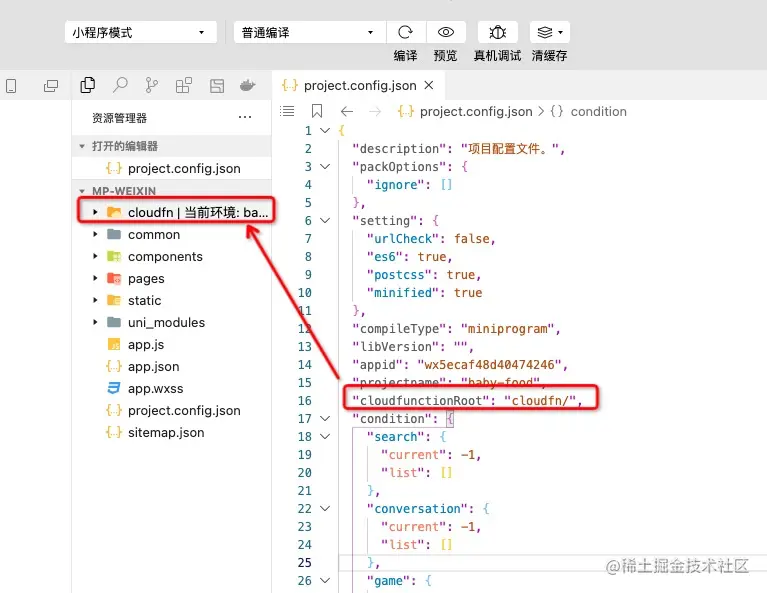
Task: Expand the common folder
Action: point(95,234)
